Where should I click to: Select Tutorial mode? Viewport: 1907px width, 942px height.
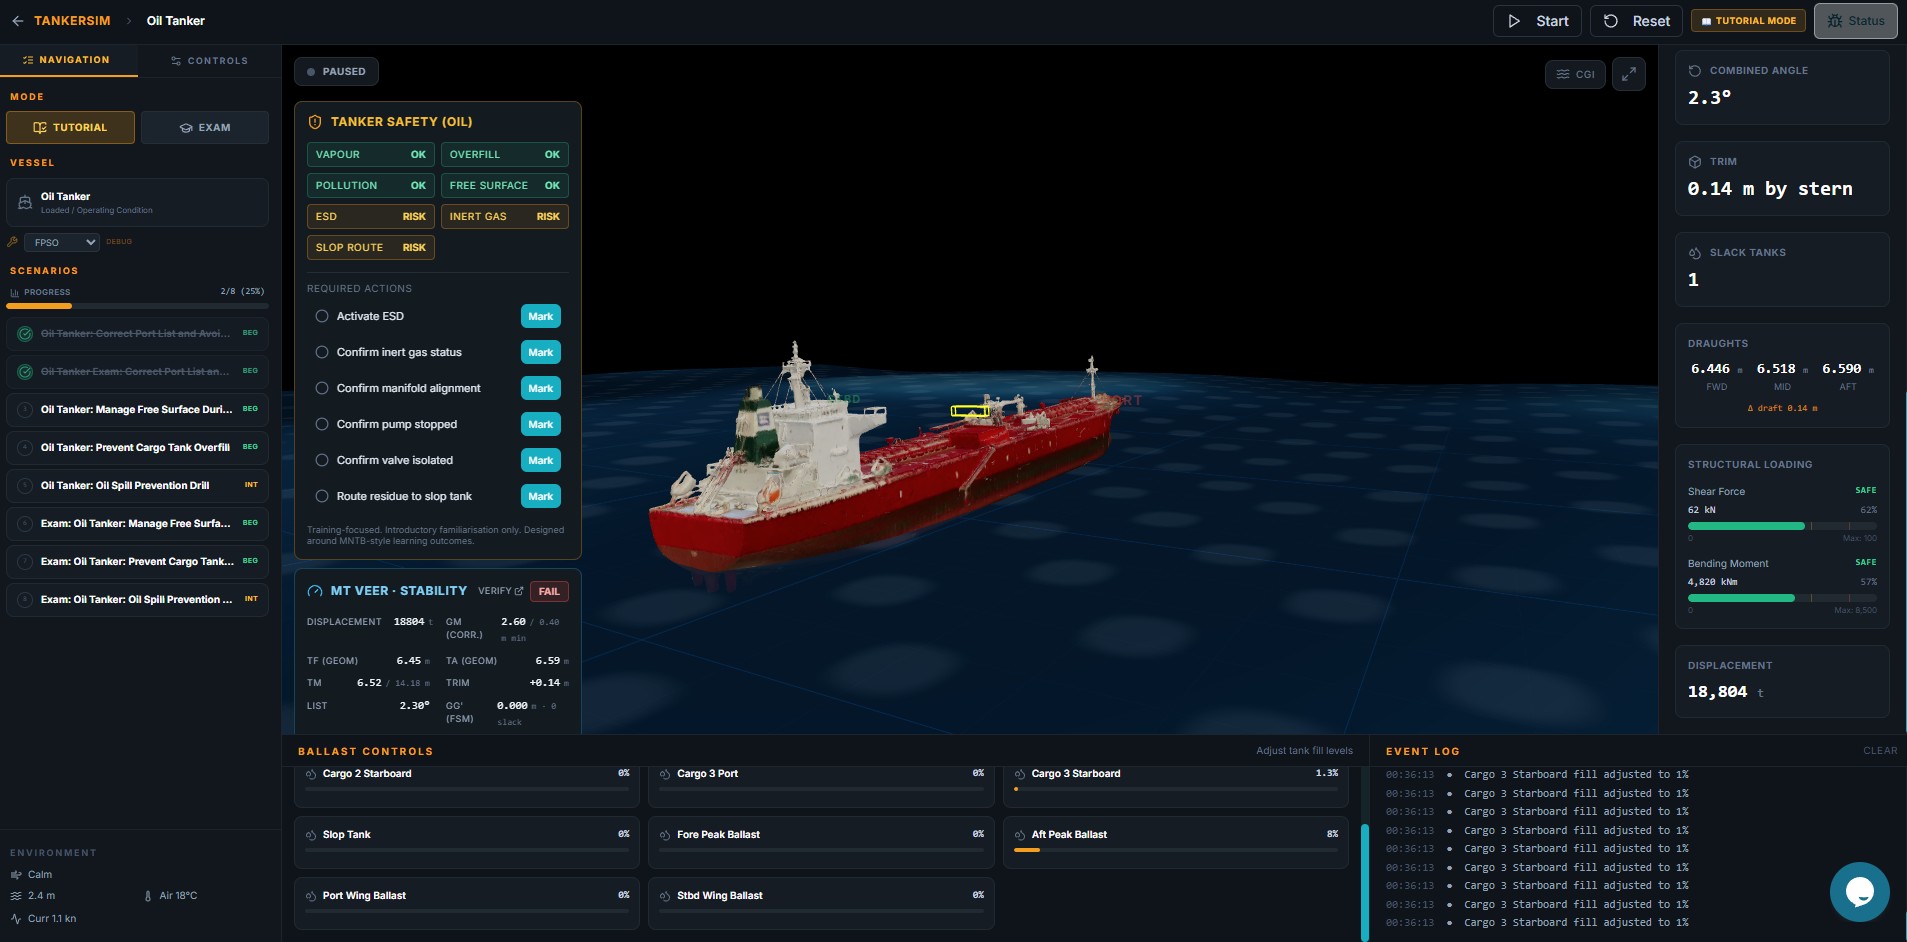[x=70, y=128]
